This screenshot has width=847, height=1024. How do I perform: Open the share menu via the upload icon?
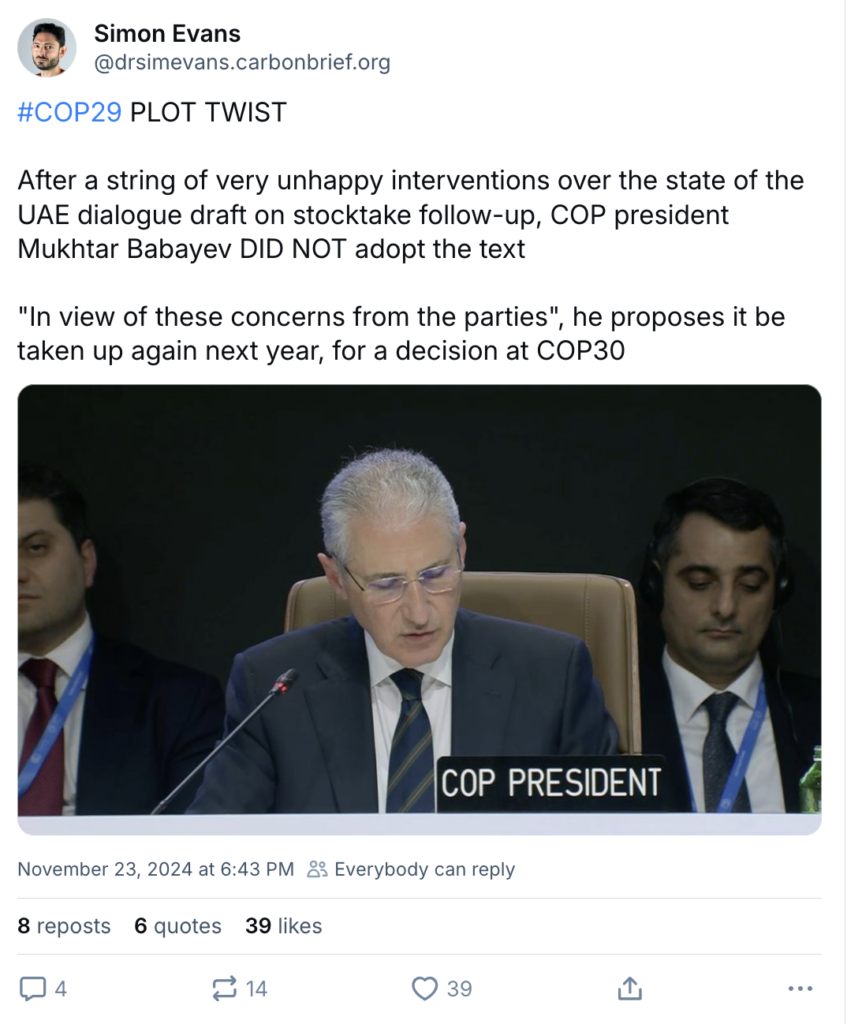coord(629,988)
